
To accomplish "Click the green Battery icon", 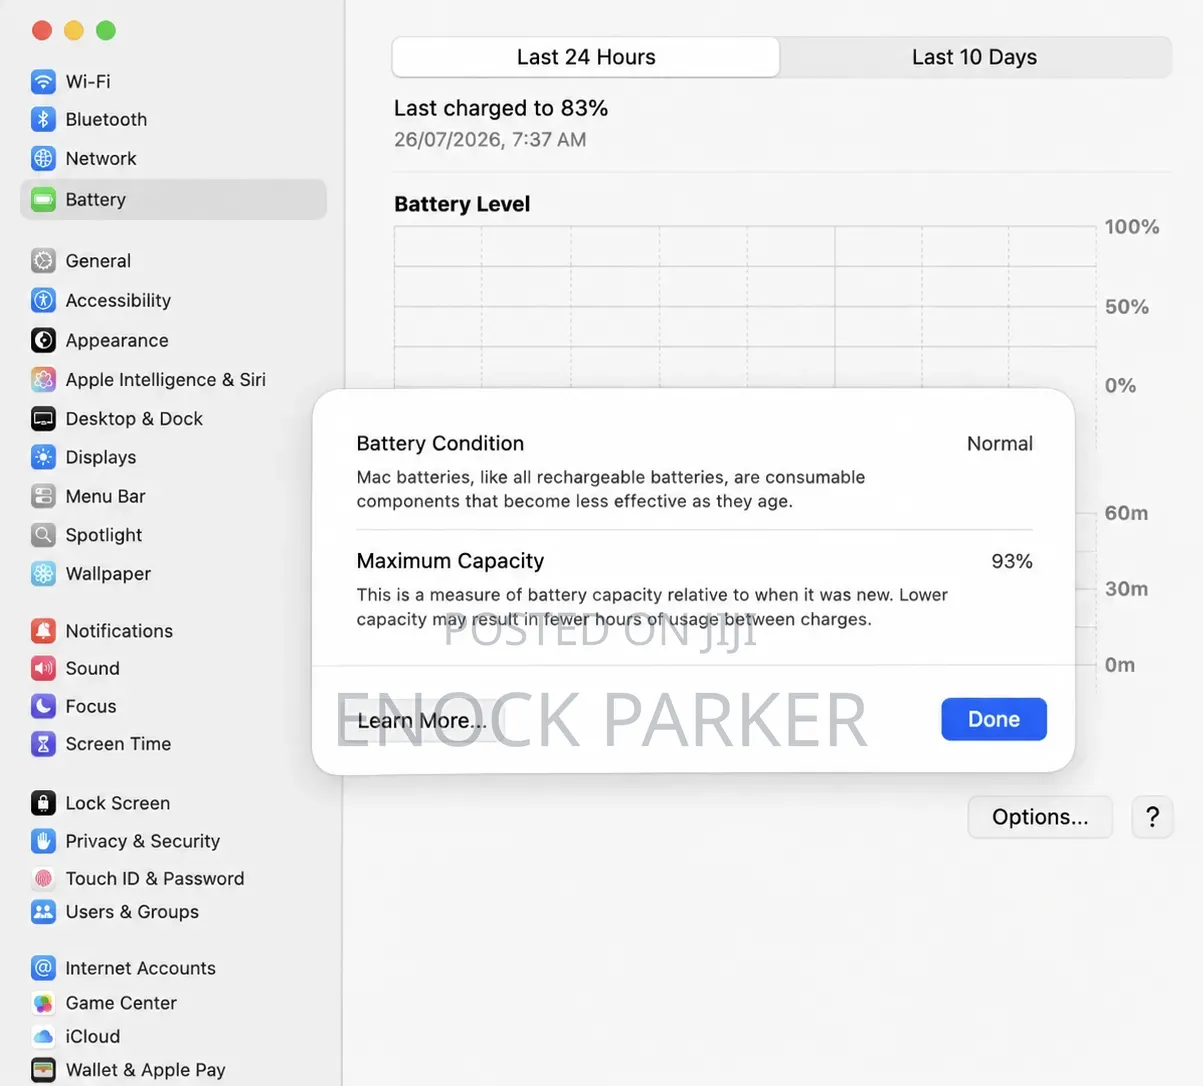I will (43, 199).
